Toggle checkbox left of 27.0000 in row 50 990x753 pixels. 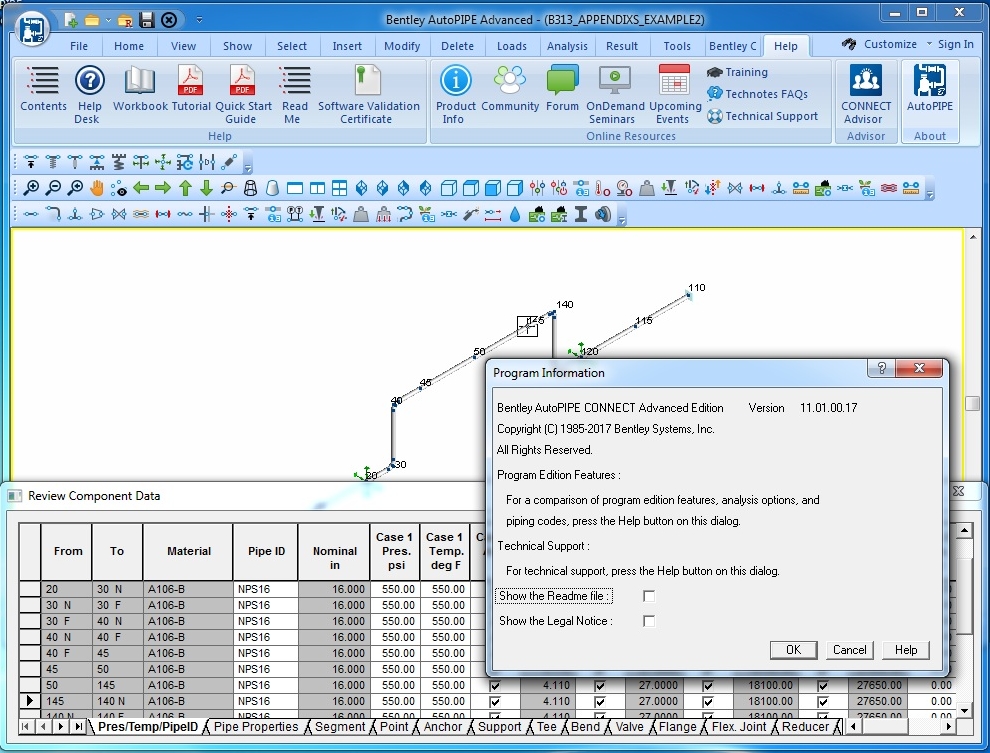(x=600, y=685)
